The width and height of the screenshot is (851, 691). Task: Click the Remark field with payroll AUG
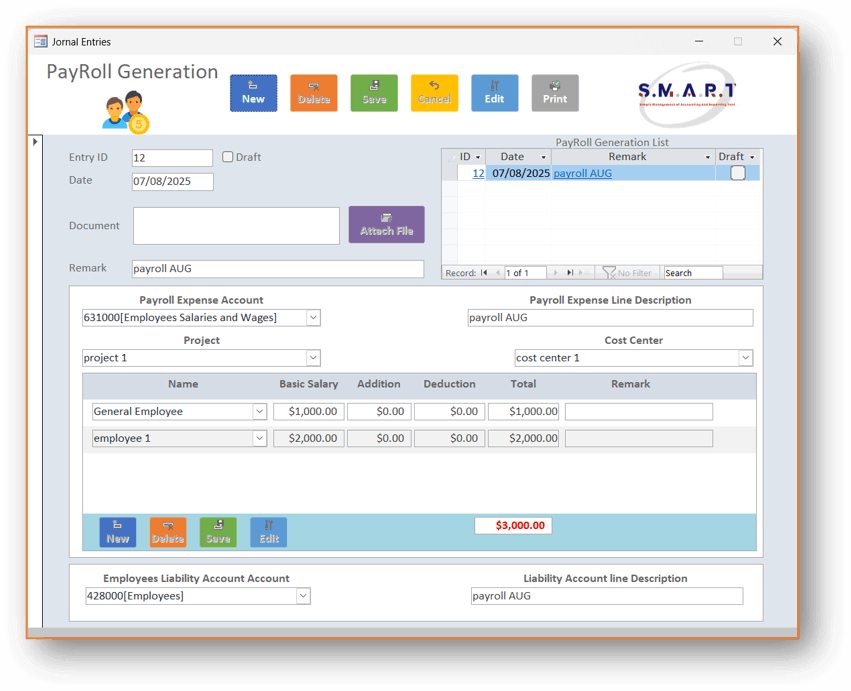click(277, 269)
